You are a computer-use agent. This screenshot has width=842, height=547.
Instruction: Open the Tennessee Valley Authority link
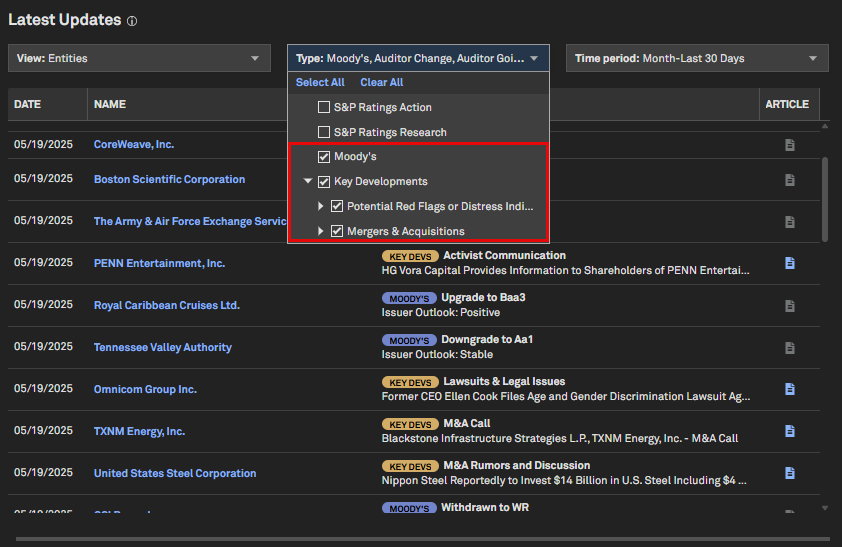pyautogui.click(x=163, y=347)
